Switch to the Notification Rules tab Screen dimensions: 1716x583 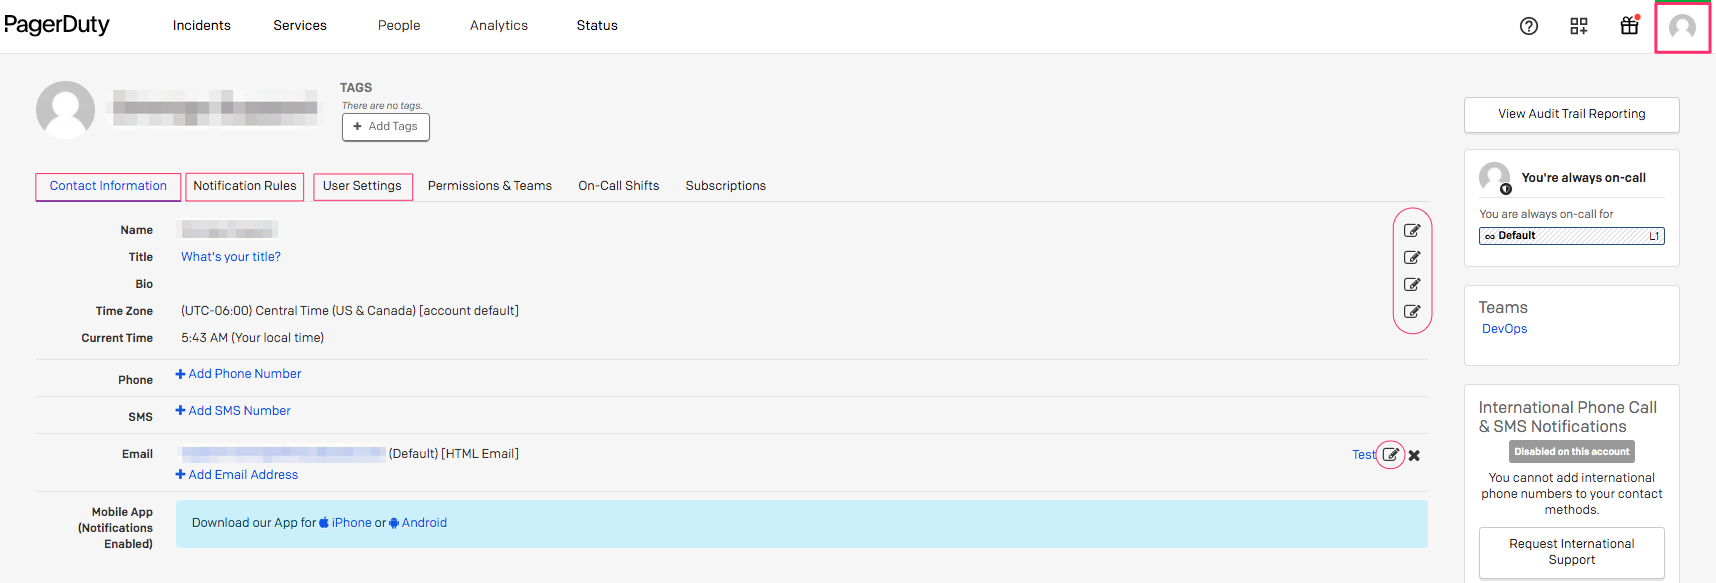(245, 186)
